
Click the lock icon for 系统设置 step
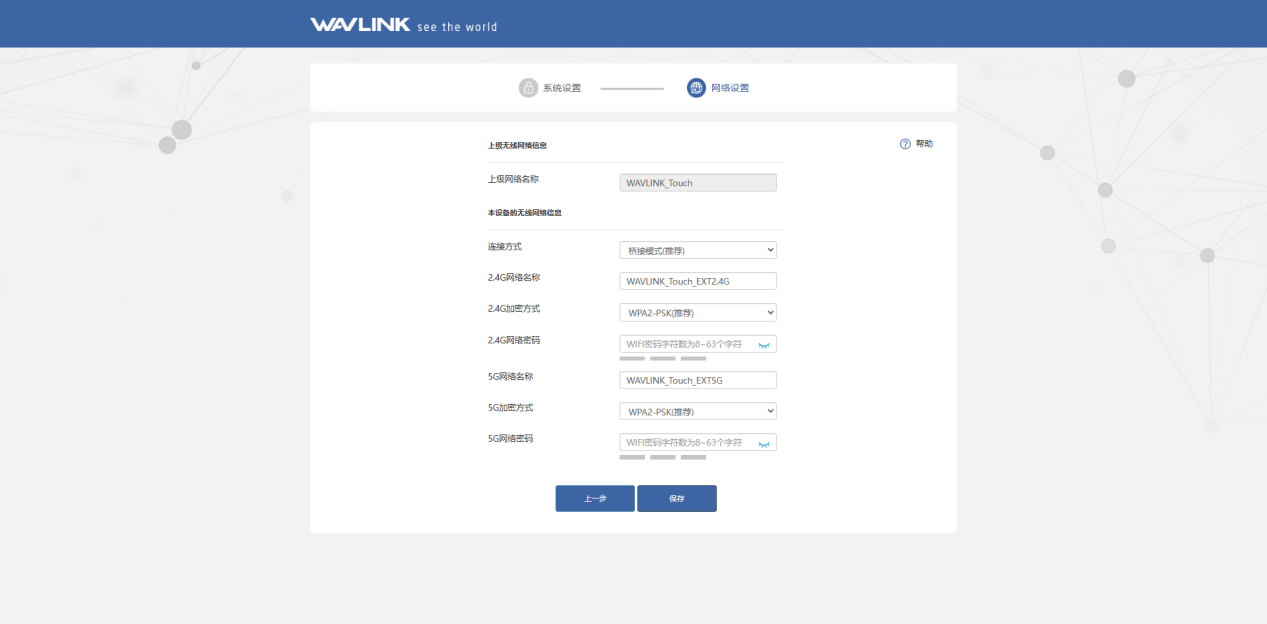[x=528, y=88]
